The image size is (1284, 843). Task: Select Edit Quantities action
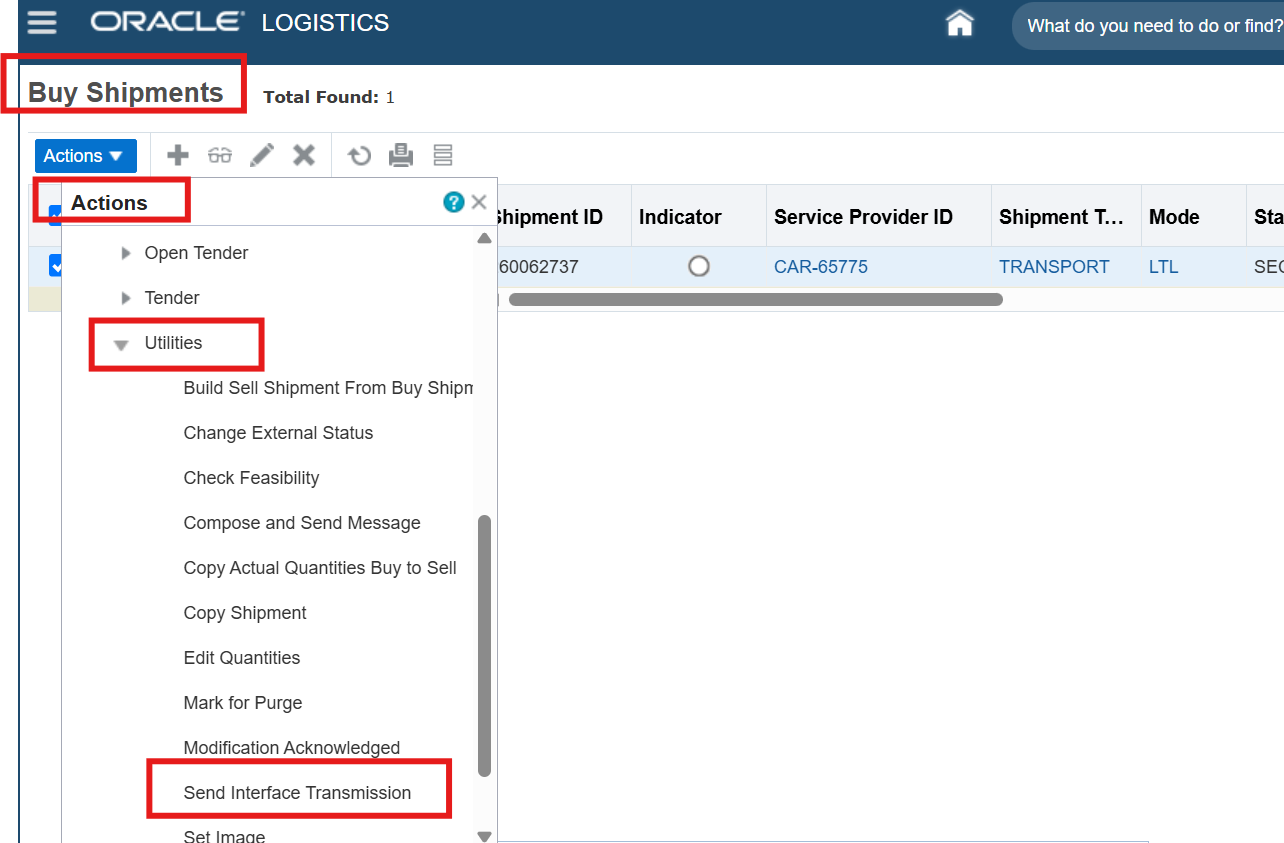(242, 658)
